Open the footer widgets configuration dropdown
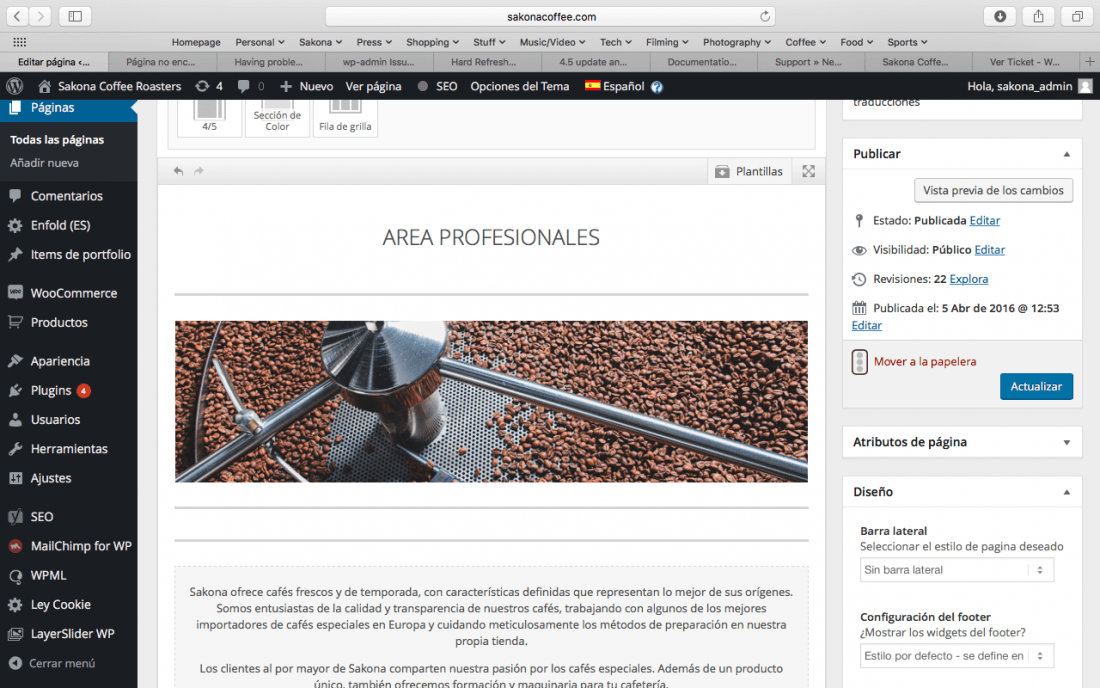 (956, 656)
